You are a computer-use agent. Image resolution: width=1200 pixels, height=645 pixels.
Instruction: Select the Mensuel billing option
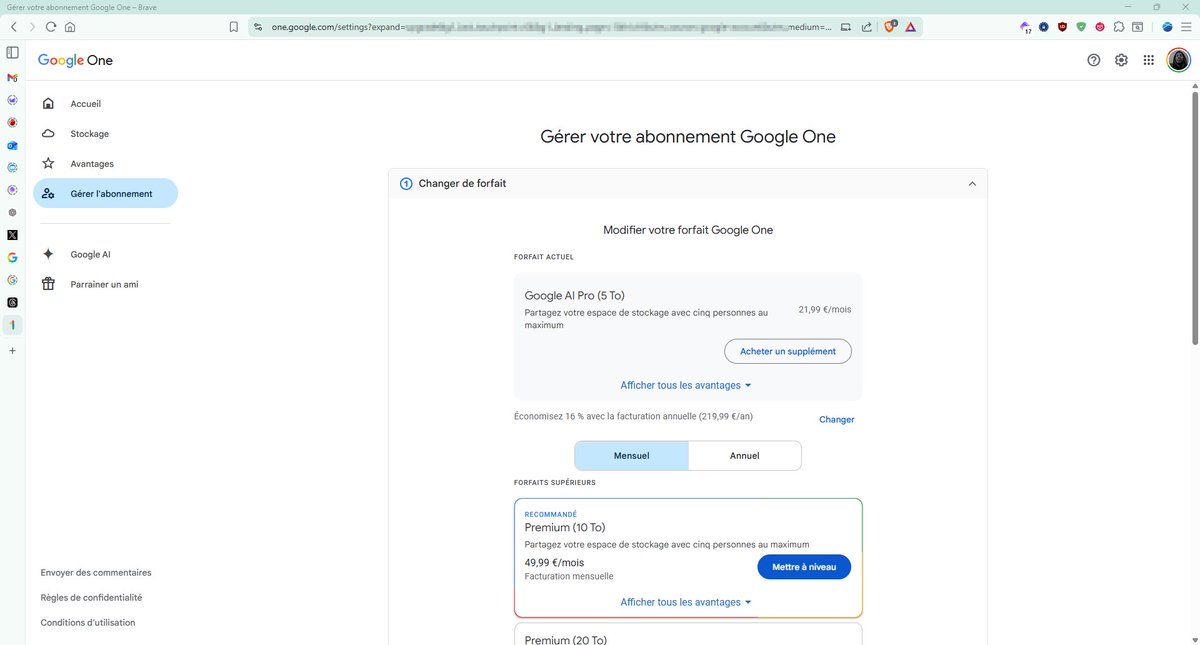point(631,455)
